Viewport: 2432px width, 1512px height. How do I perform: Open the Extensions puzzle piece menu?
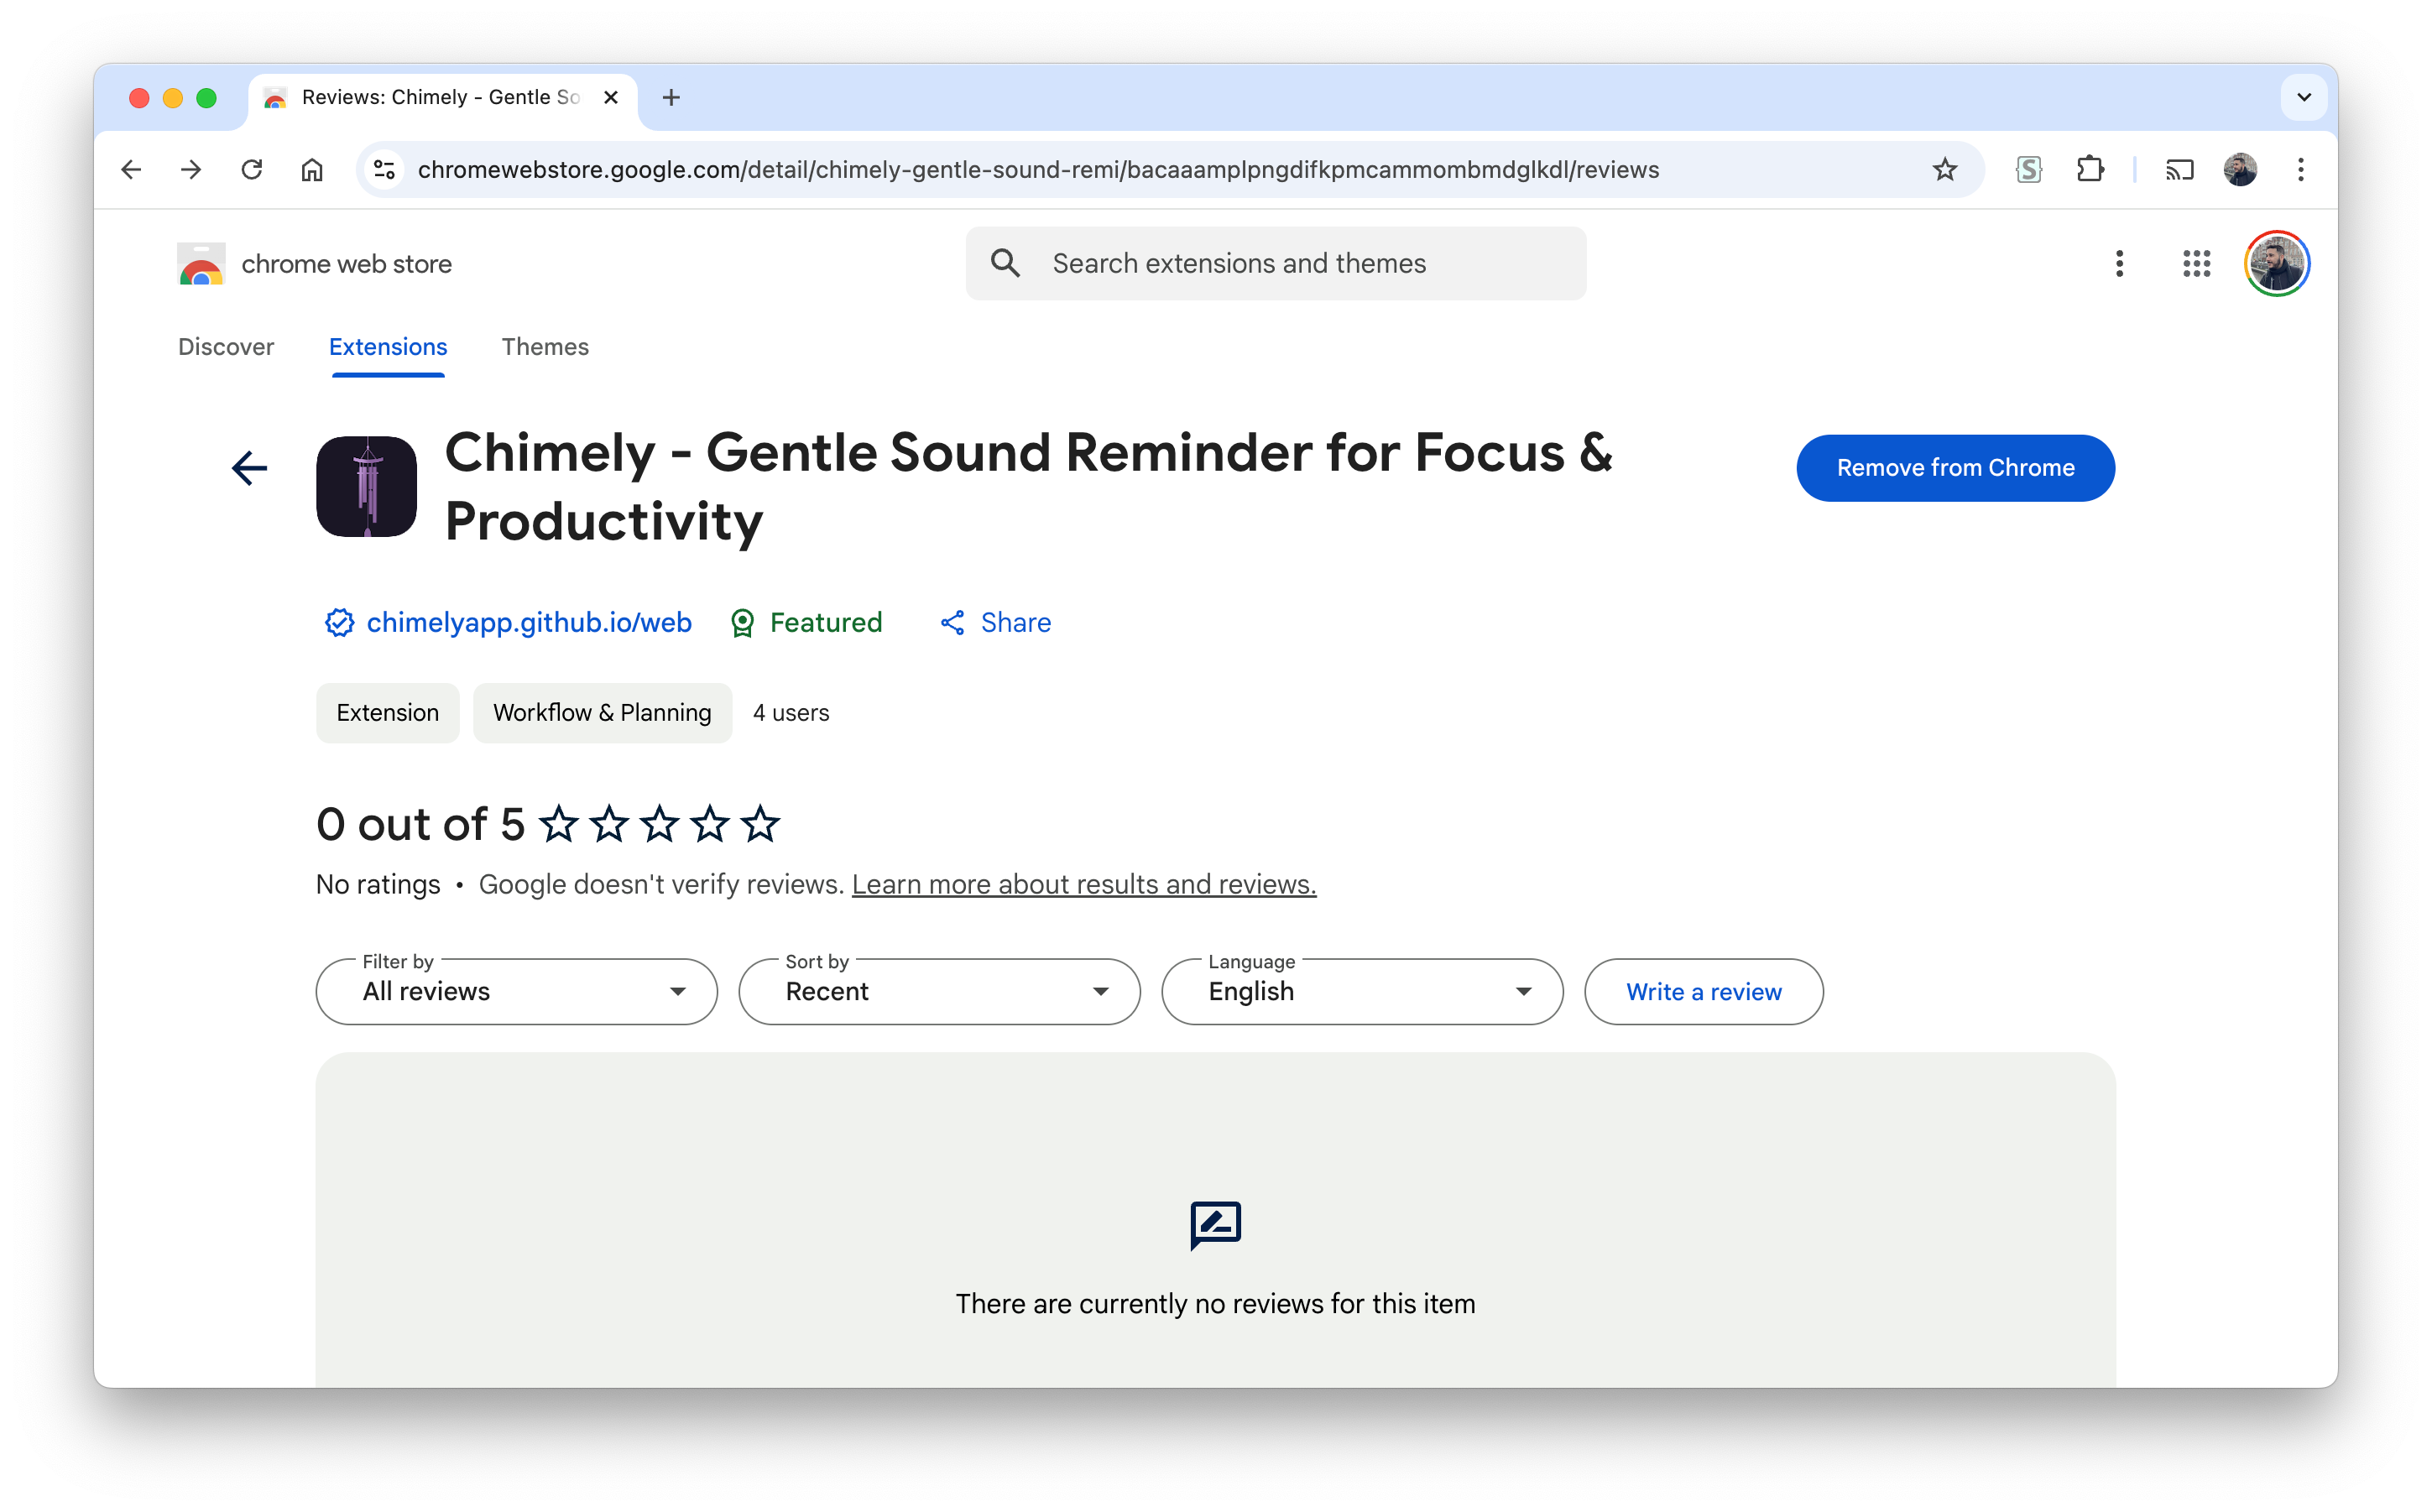[2089, 169]
